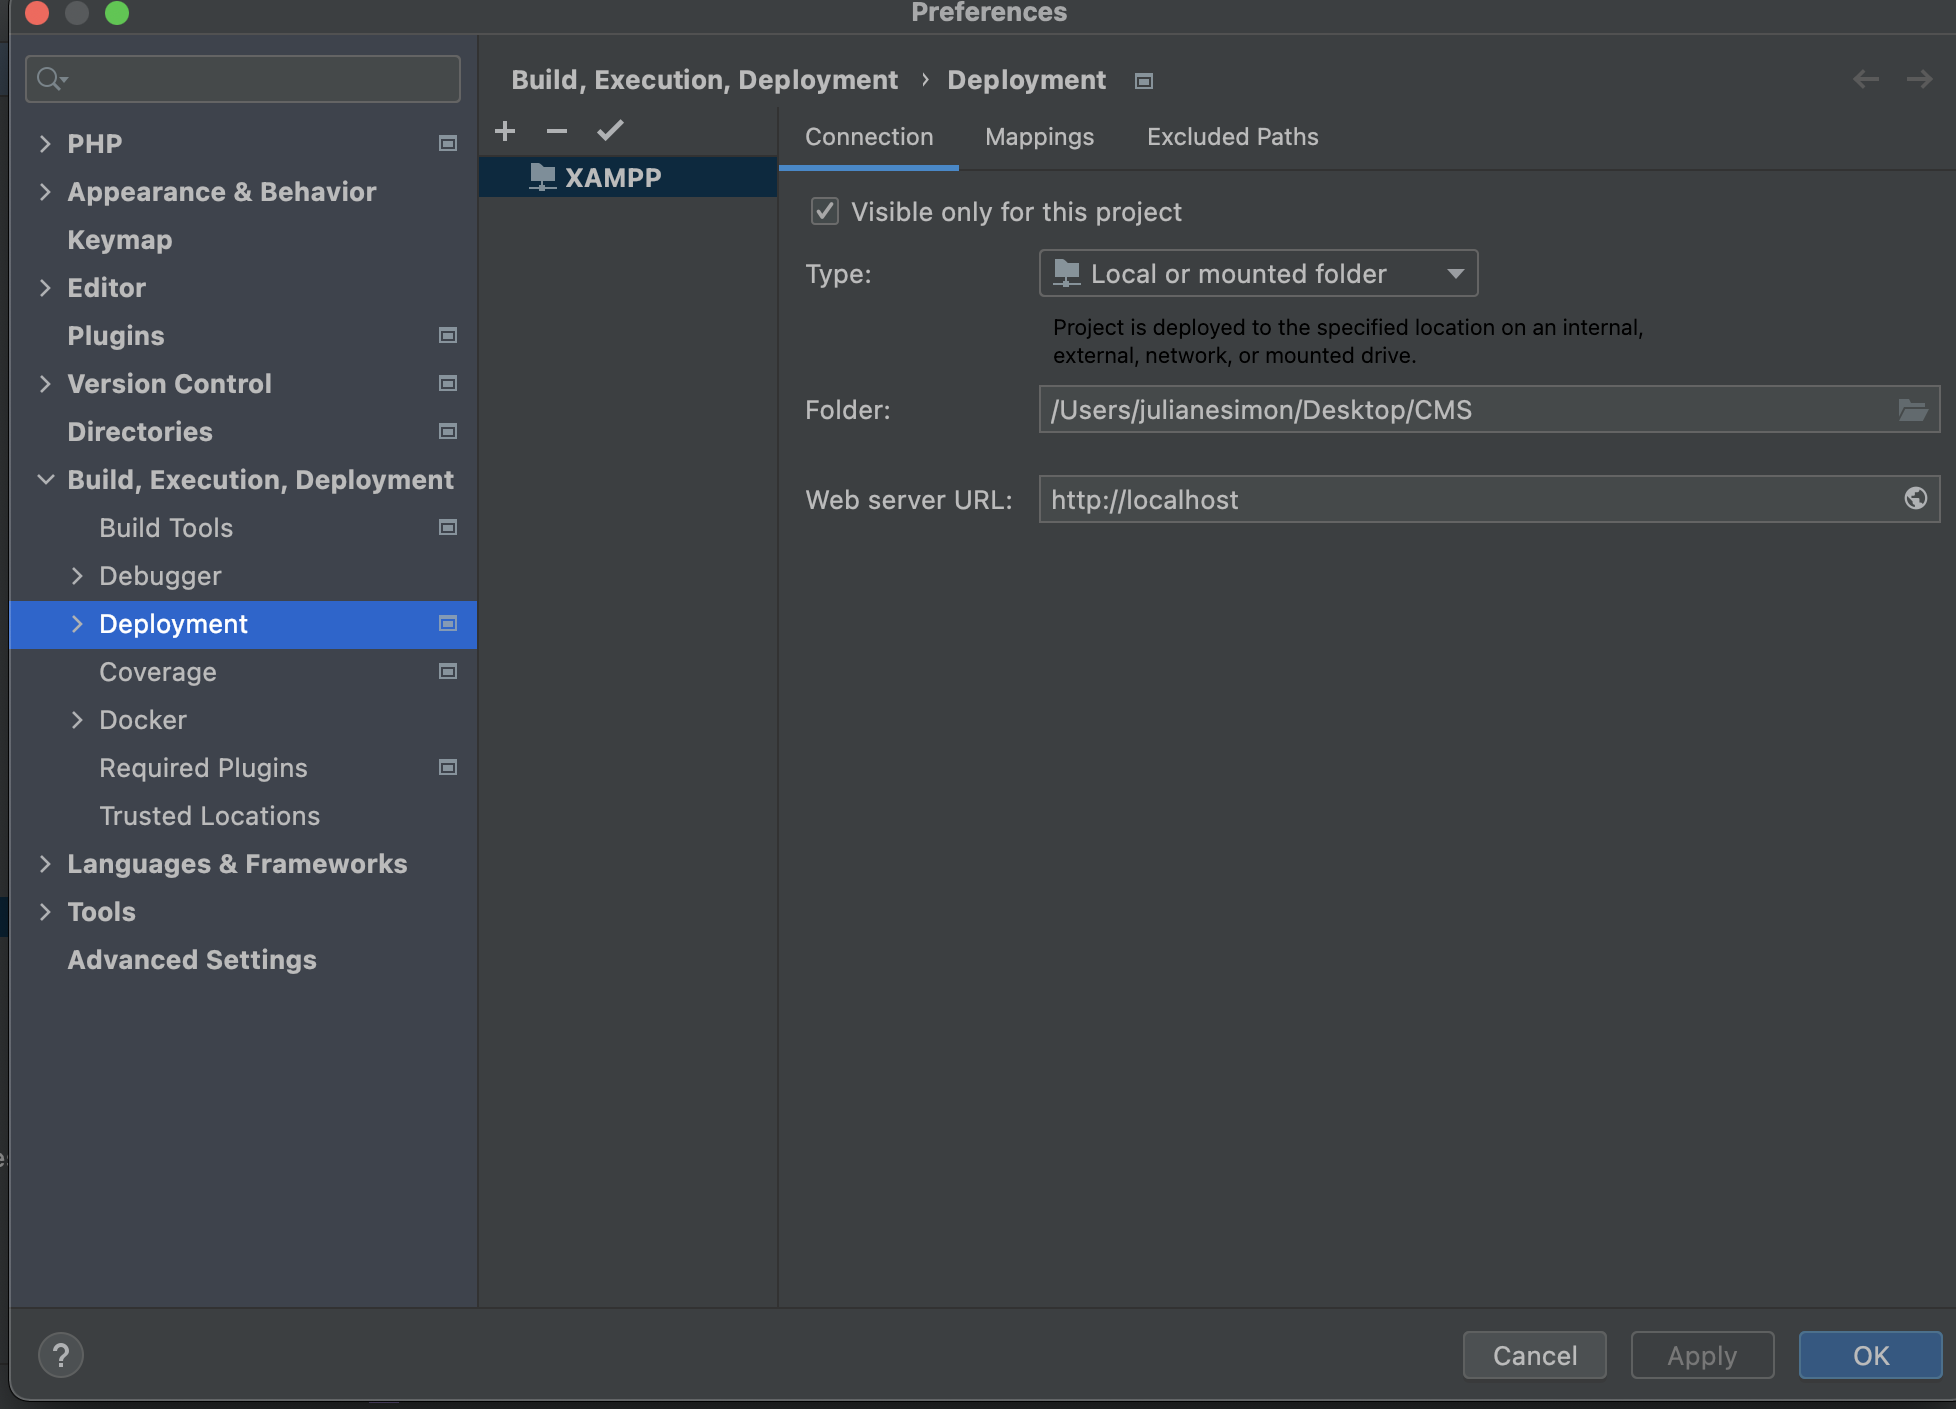Click the Apply button
1956x1409 pixels.
pos(1702,1355)
